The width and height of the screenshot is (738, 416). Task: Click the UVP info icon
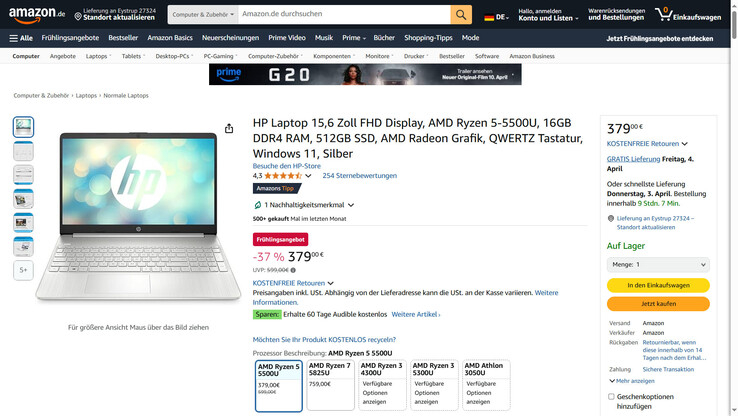pos(293,270)
